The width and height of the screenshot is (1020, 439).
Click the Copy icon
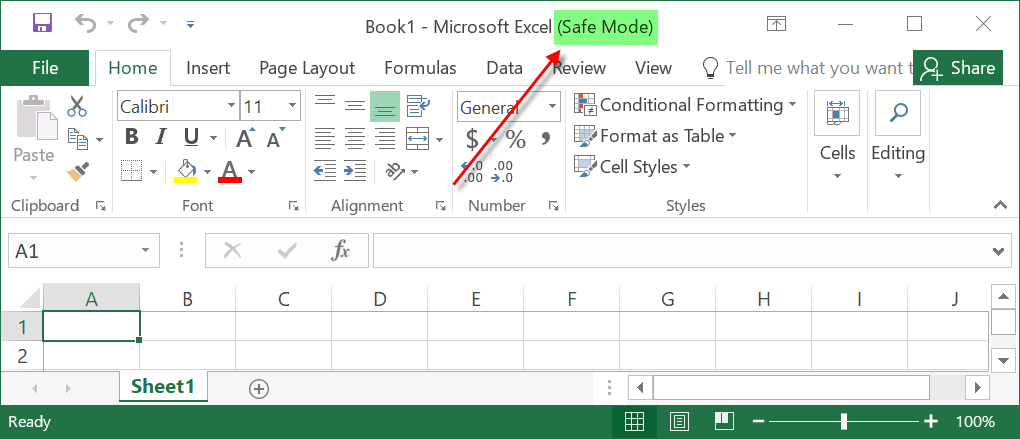tap(78, 139)
